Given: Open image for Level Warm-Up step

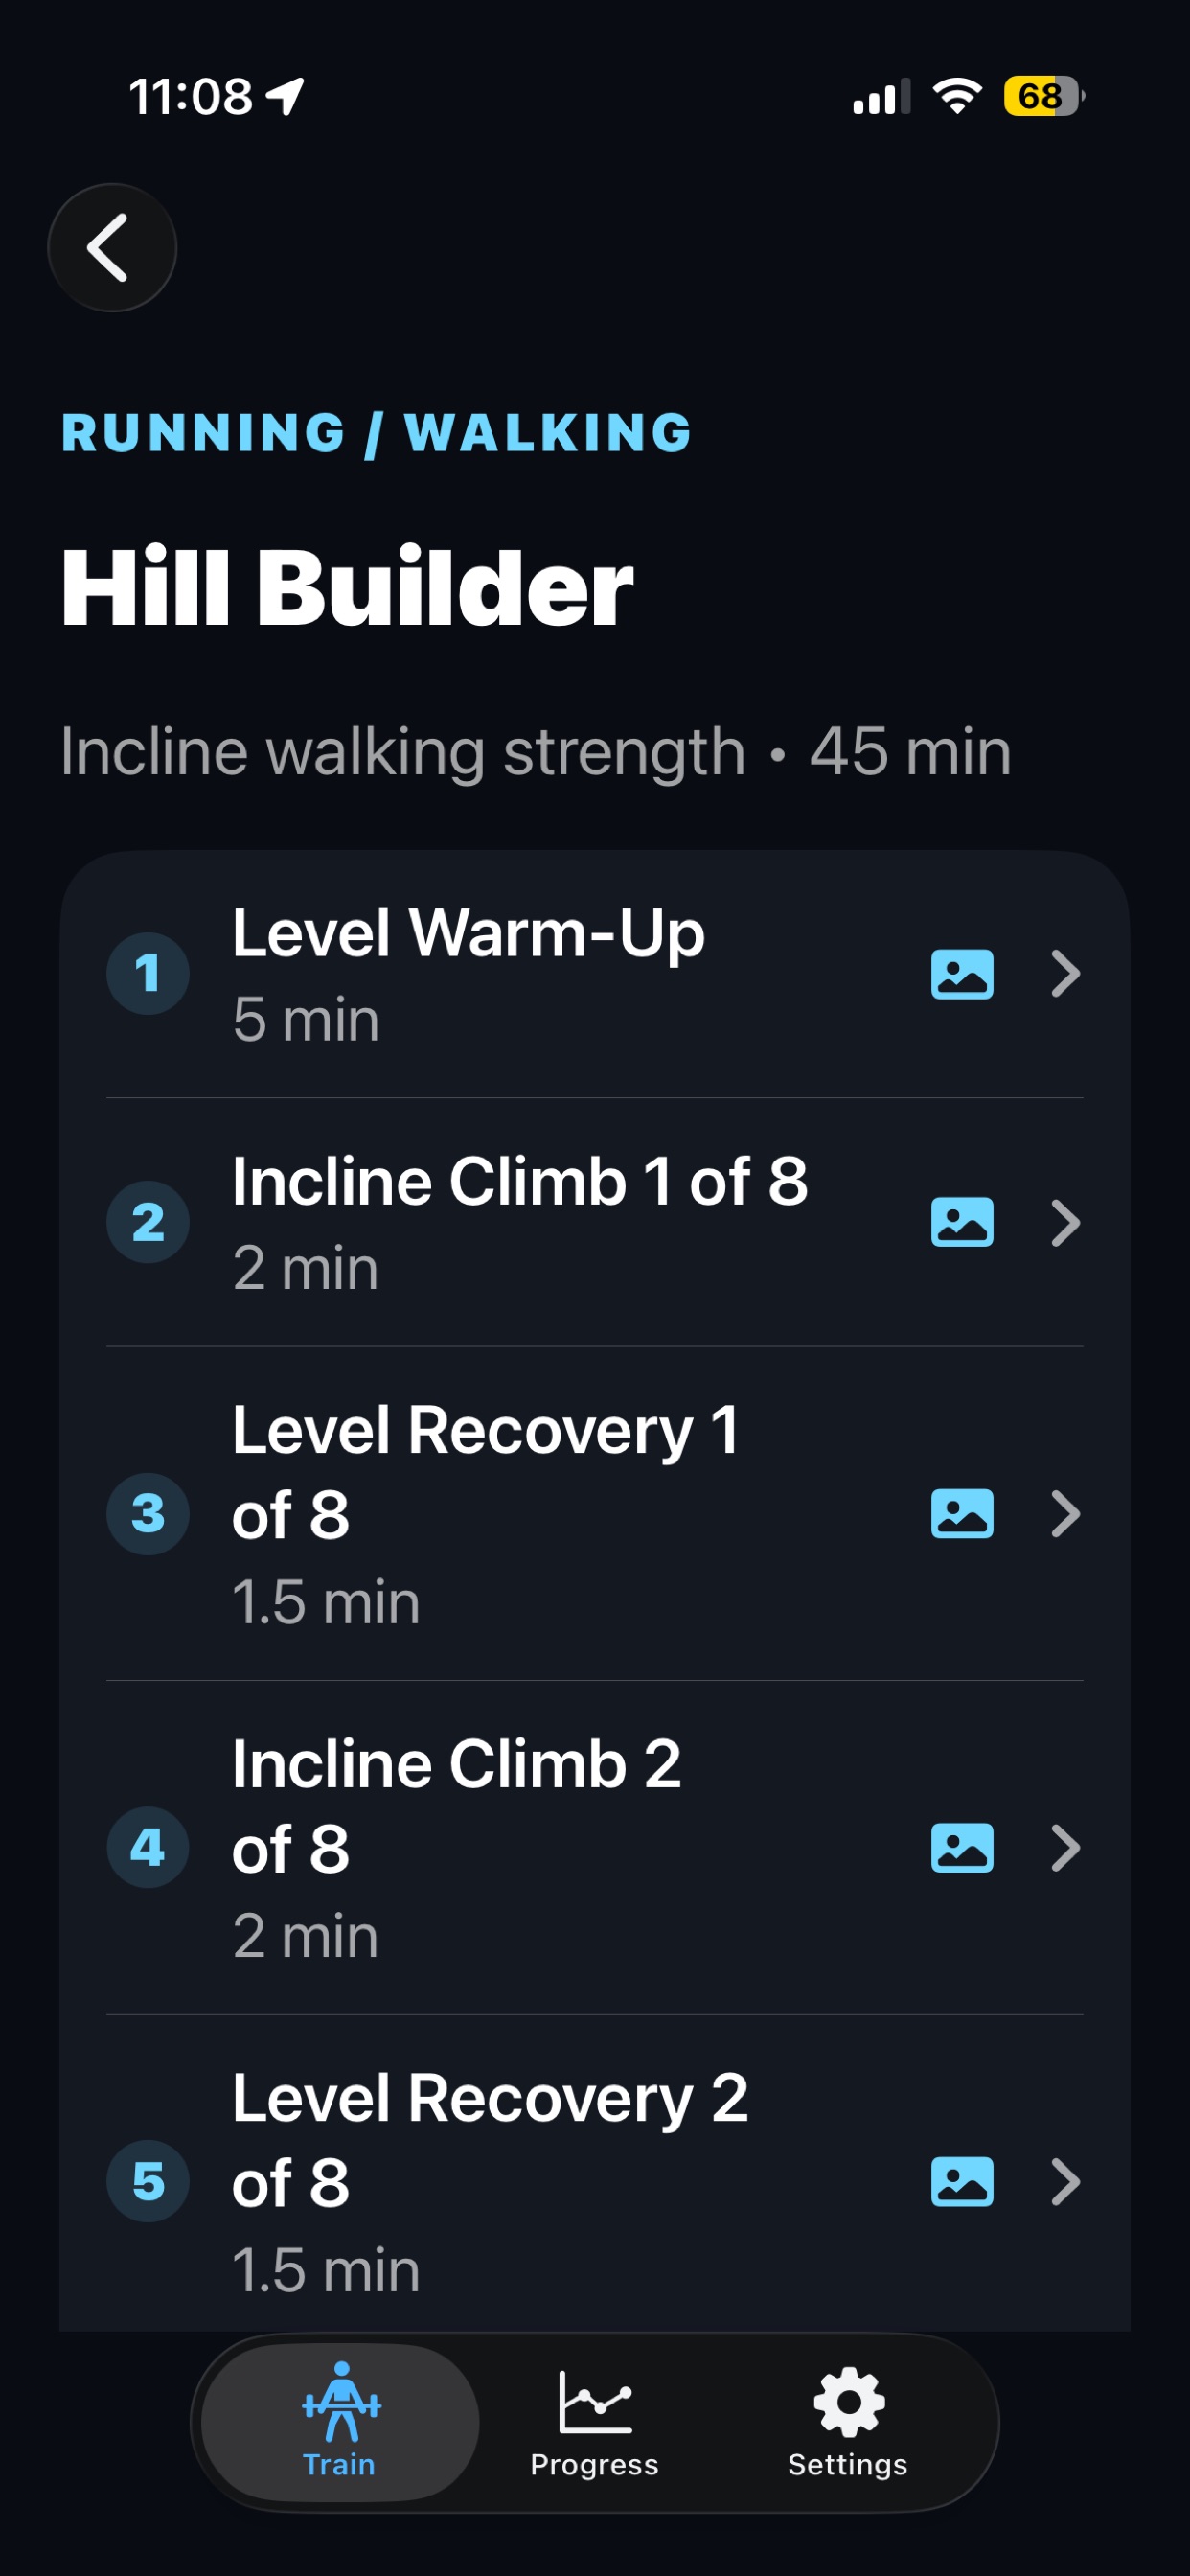Looking at the screenshot, I should click(x=962, y=974).
